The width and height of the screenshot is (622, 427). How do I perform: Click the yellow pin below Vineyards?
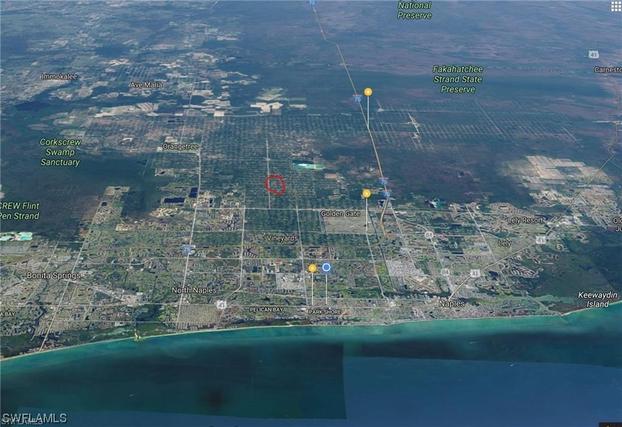312,268
